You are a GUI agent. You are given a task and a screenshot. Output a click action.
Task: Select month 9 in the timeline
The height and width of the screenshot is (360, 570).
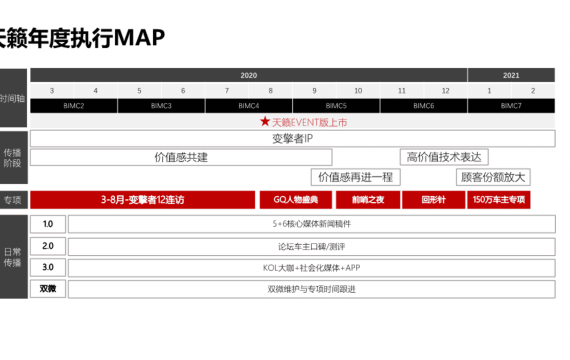click(314, 91)
